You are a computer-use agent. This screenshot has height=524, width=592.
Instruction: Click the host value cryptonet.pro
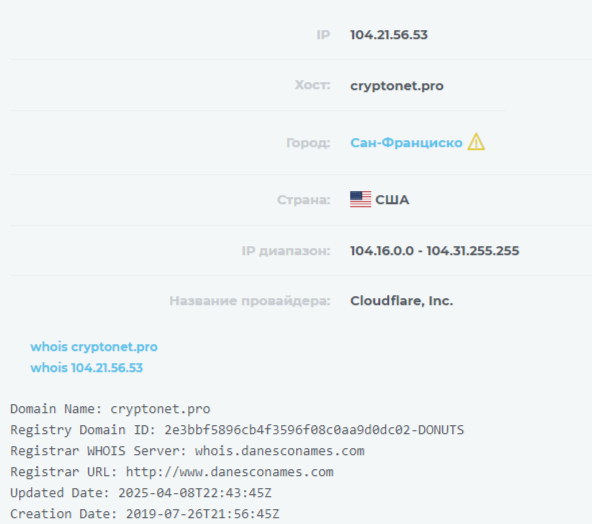pos(397,86)
